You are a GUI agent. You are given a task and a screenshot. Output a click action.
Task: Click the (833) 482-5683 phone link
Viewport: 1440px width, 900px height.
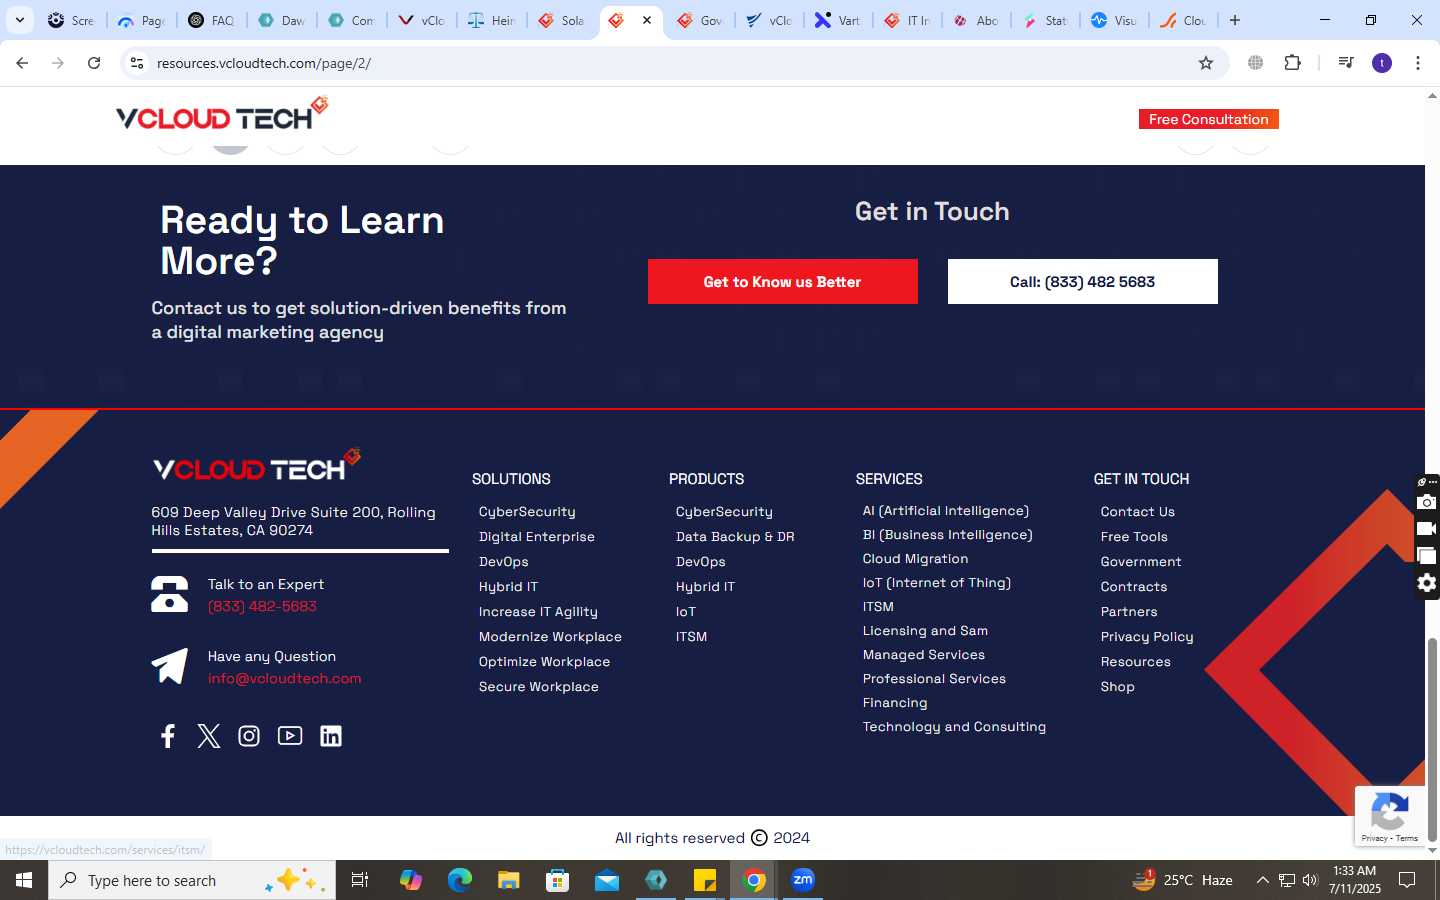262,607
